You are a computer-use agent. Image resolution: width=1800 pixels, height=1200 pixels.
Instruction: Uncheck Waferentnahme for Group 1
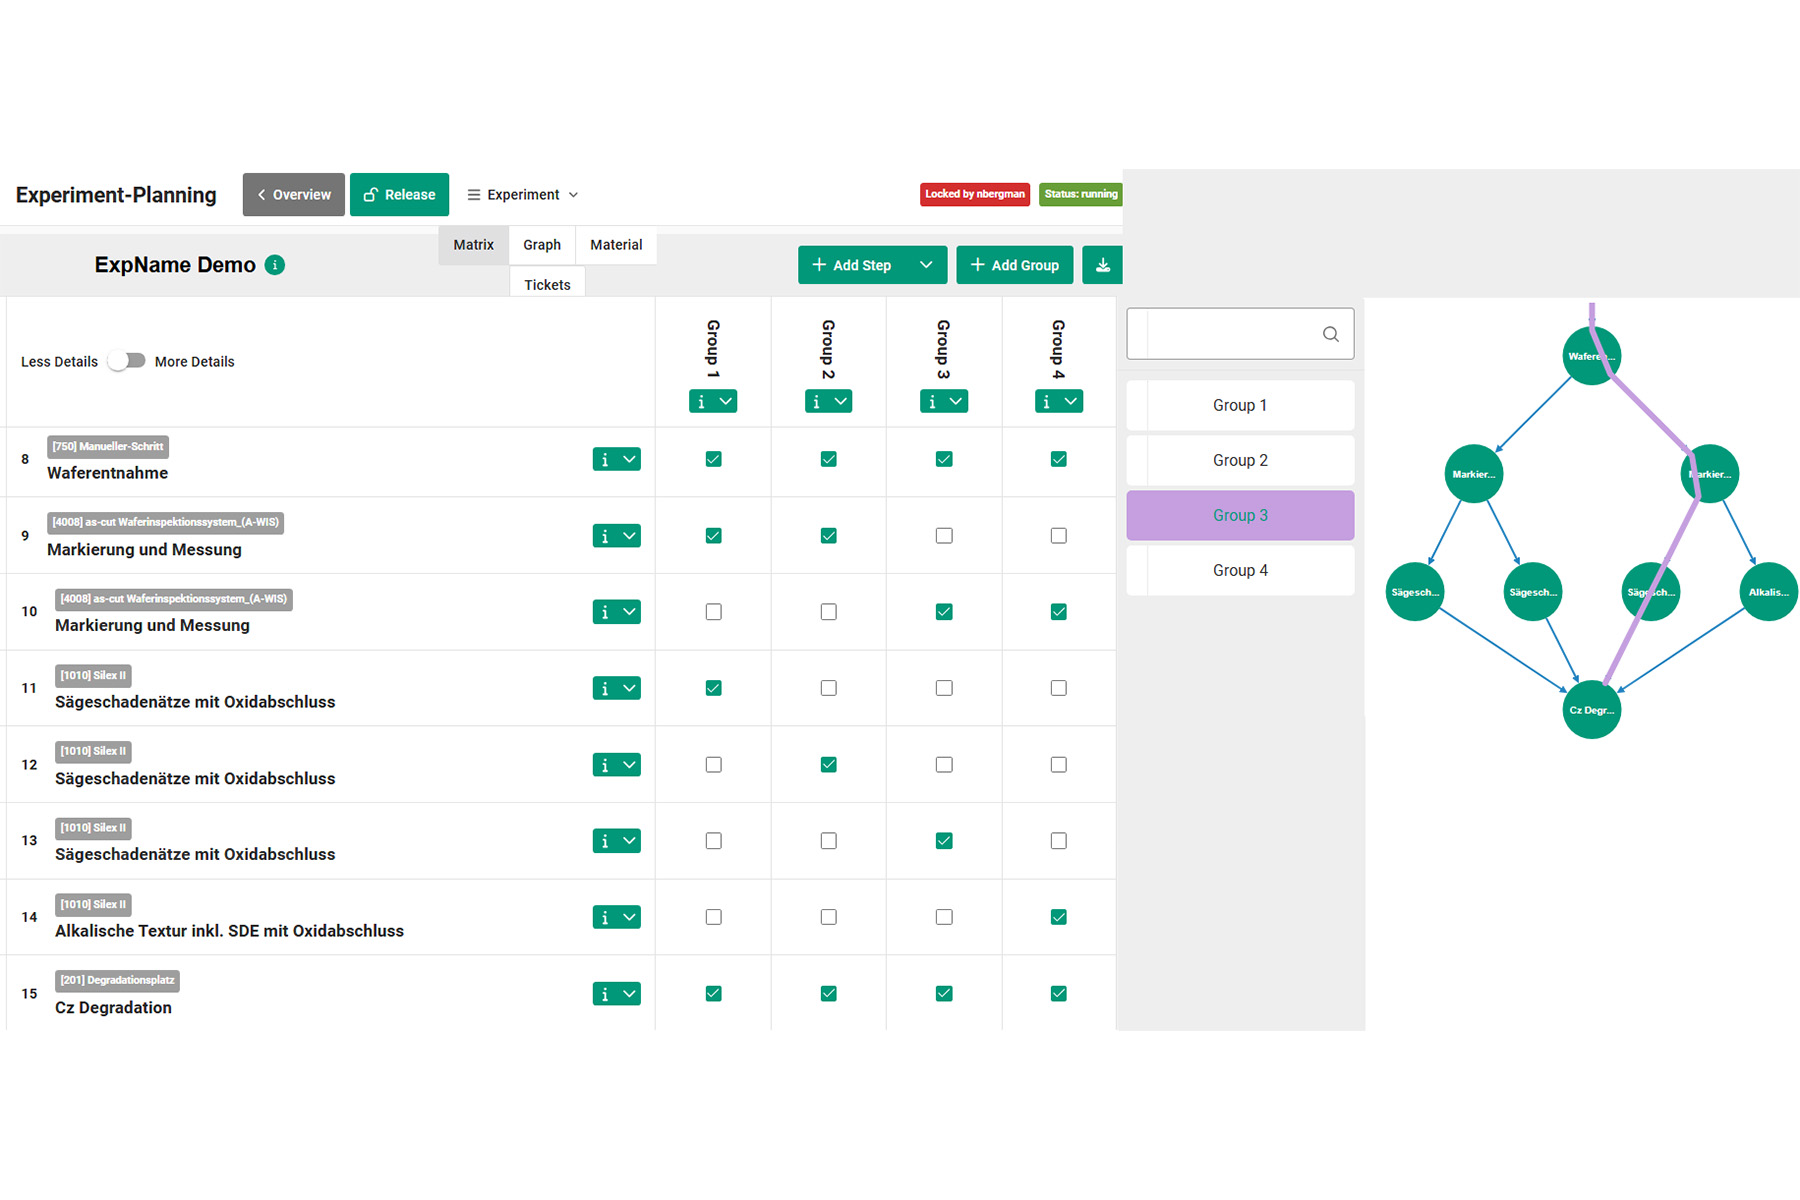click(713, 459)
